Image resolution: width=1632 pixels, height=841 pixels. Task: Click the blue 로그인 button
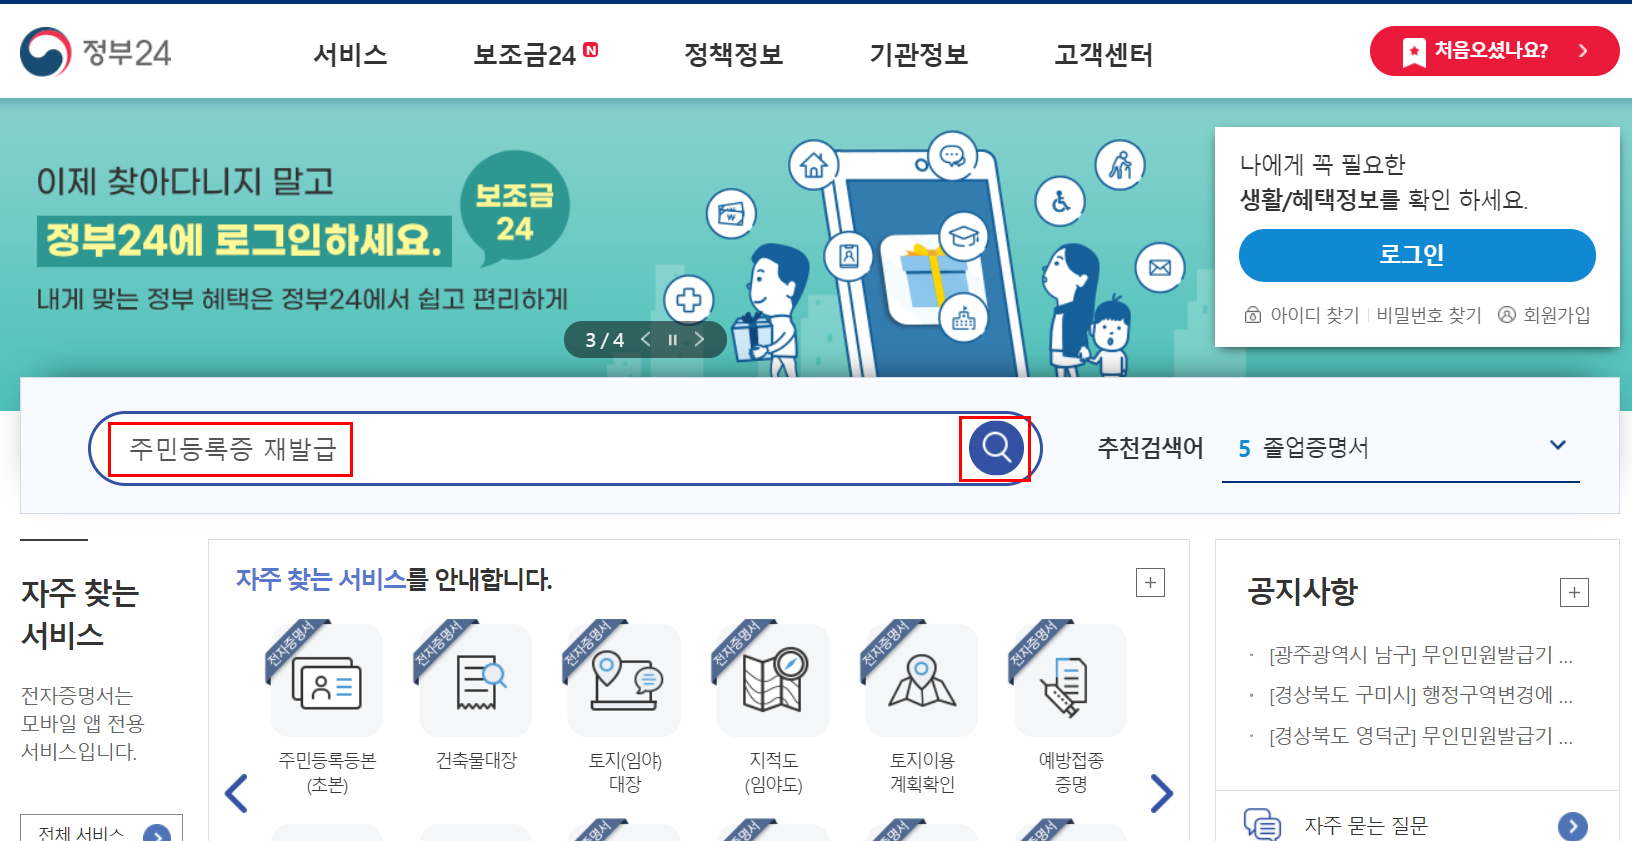pyautogui.click(x=1417, y=255)
